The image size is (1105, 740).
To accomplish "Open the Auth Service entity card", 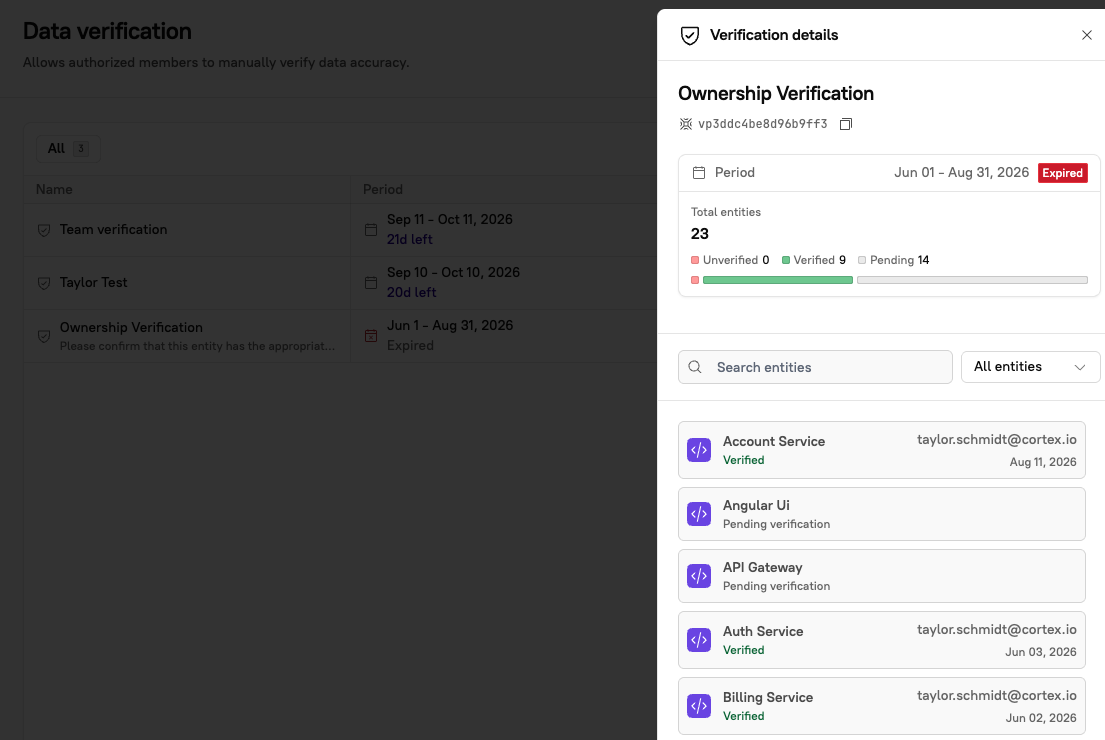I will click(x=882, y=640).
